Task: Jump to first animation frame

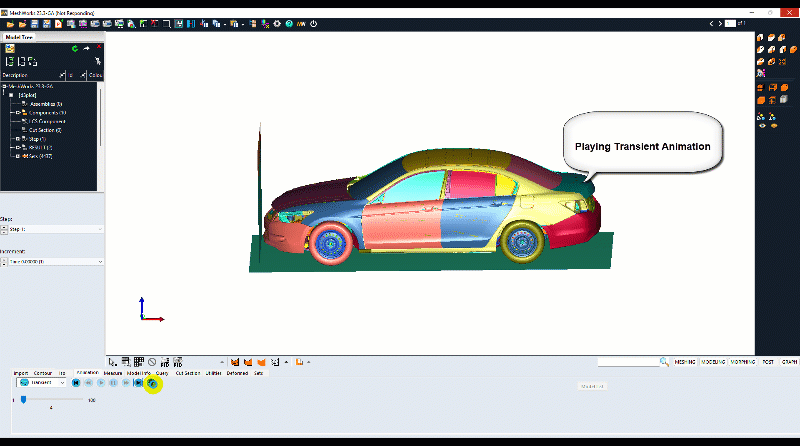Action: coord(76,383)
